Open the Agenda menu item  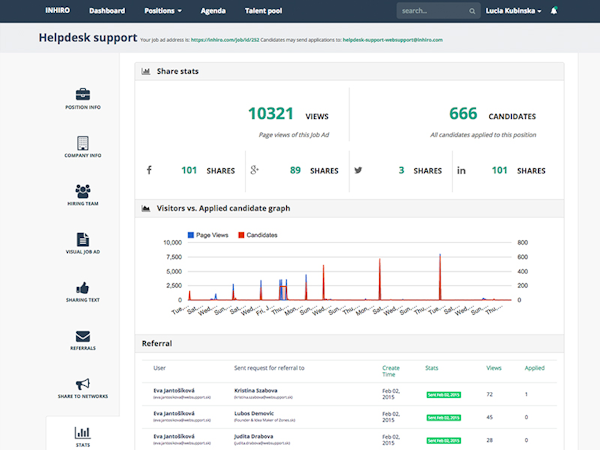214,11
